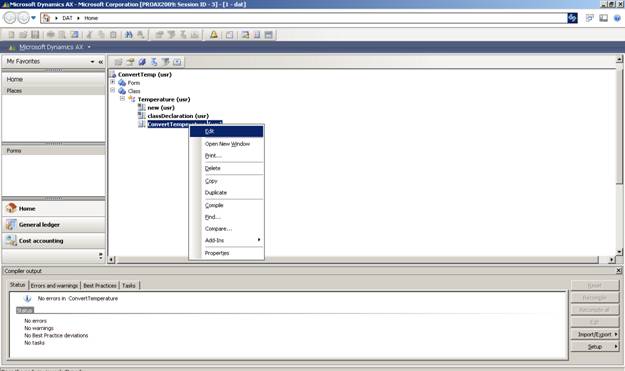Click the Import/Export button
Viewport: 625px width, 371px height.
pyautogui.click(x=595, y=334)
